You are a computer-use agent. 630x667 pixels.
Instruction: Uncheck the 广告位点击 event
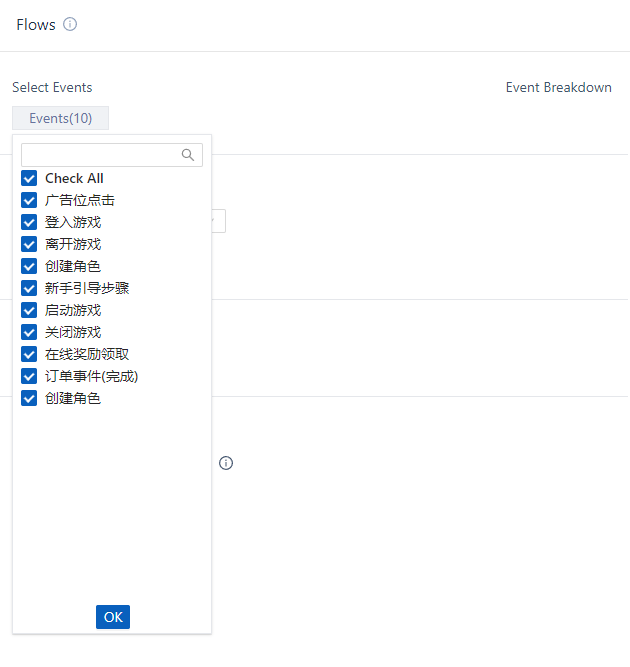click(29, 200)
